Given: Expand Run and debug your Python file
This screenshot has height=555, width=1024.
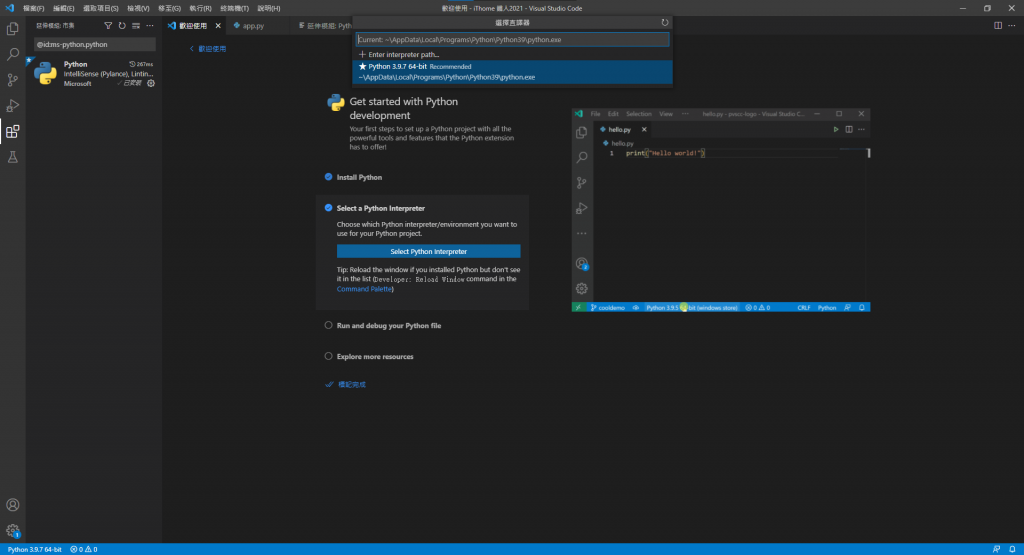Looking at the screenshot, I should (x=389, y=325).
